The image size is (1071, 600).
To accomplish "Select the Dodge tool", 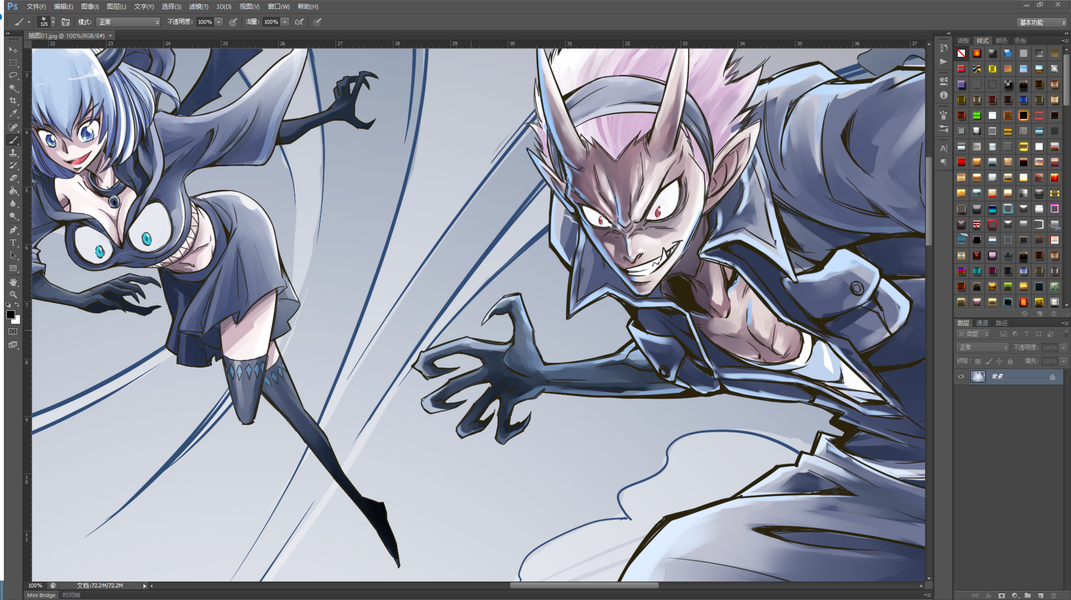I will [13, 216].
